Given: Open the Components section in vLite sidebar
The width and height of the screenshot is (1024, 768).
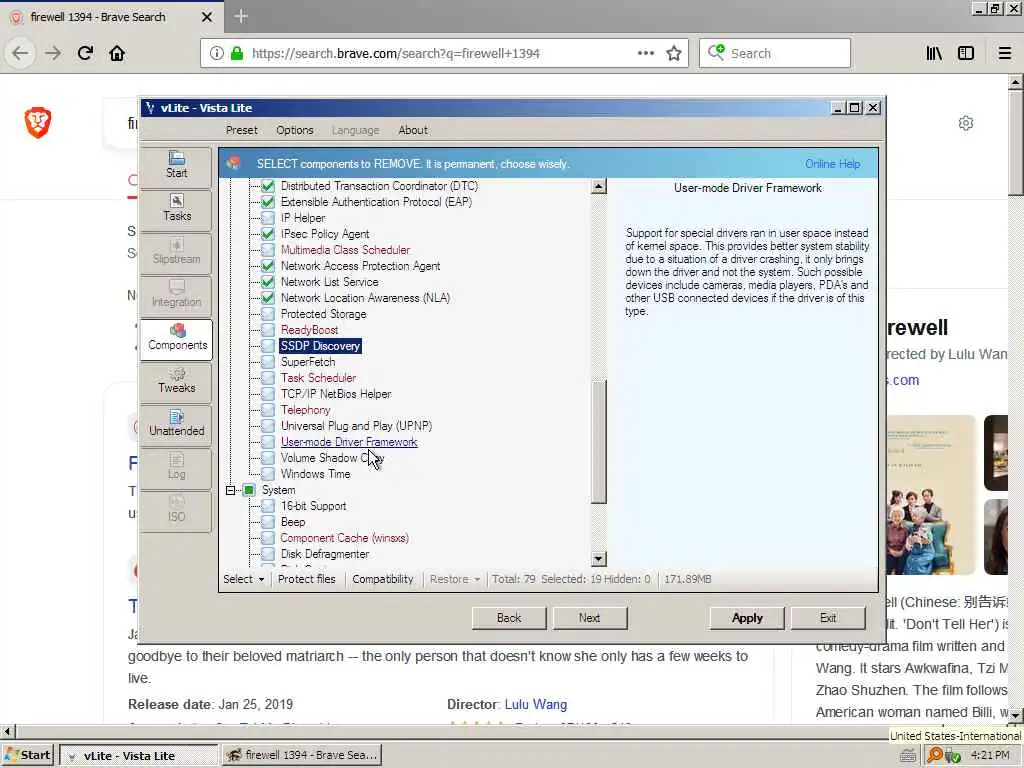Looking at the screenshot, I should (x=176, y=338).
